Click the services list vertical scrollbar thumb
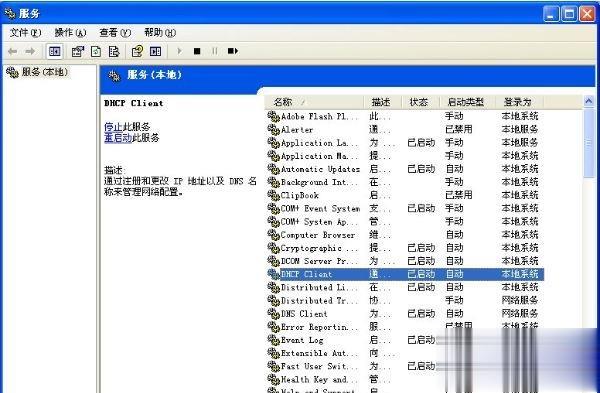 pos(589,143)
